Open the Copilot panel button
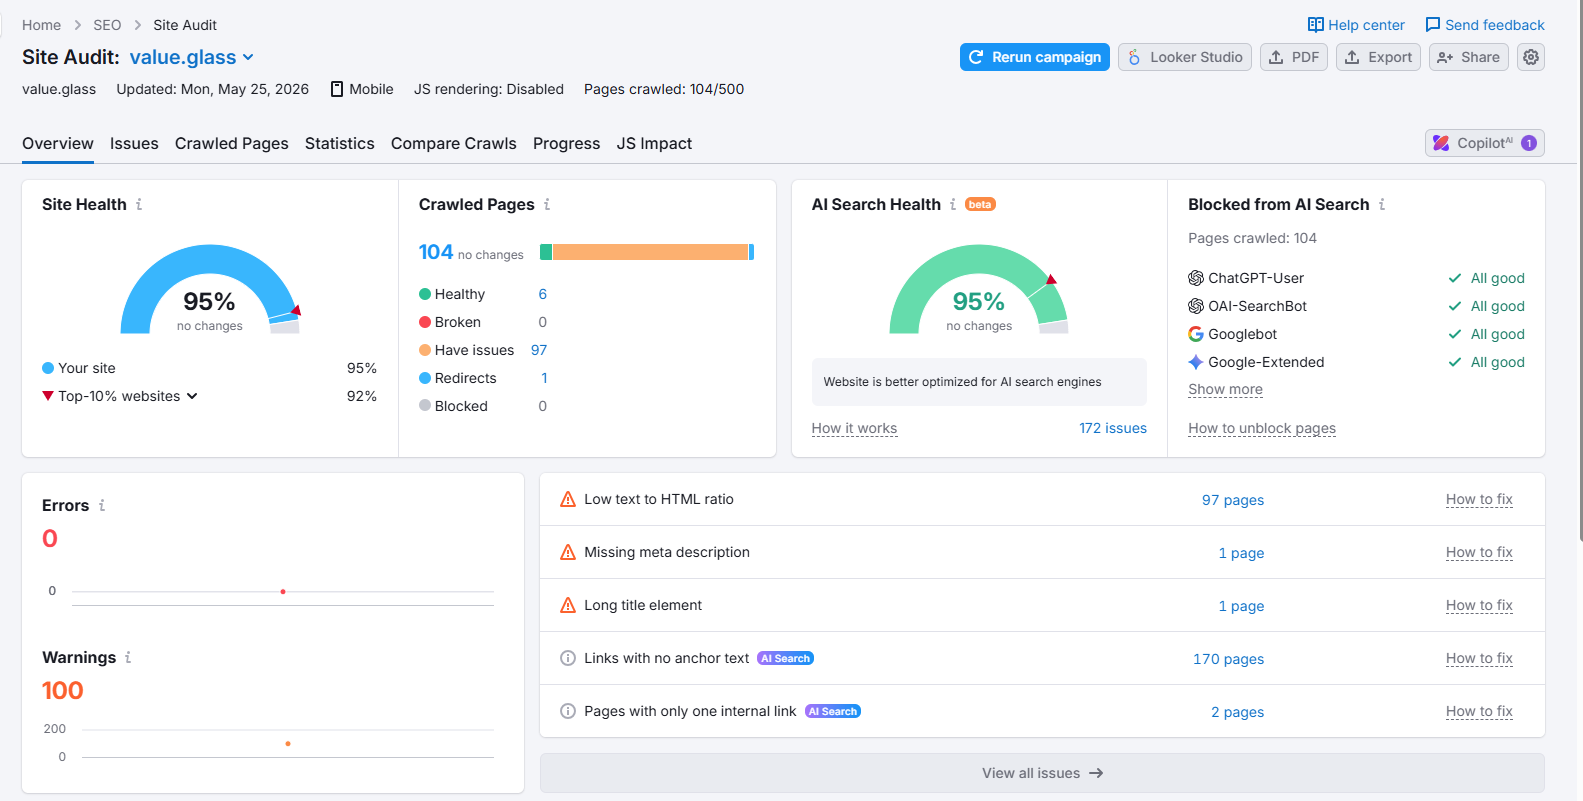Viewport: 1583px width, 801px height. tap(1485, 143)
